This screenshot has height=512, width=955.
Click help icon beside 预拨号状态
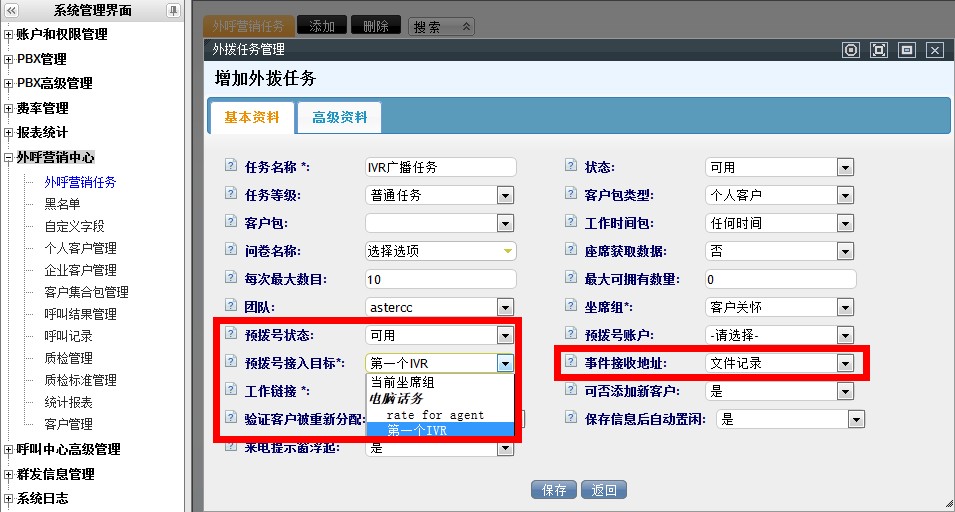tap(231, 333)
